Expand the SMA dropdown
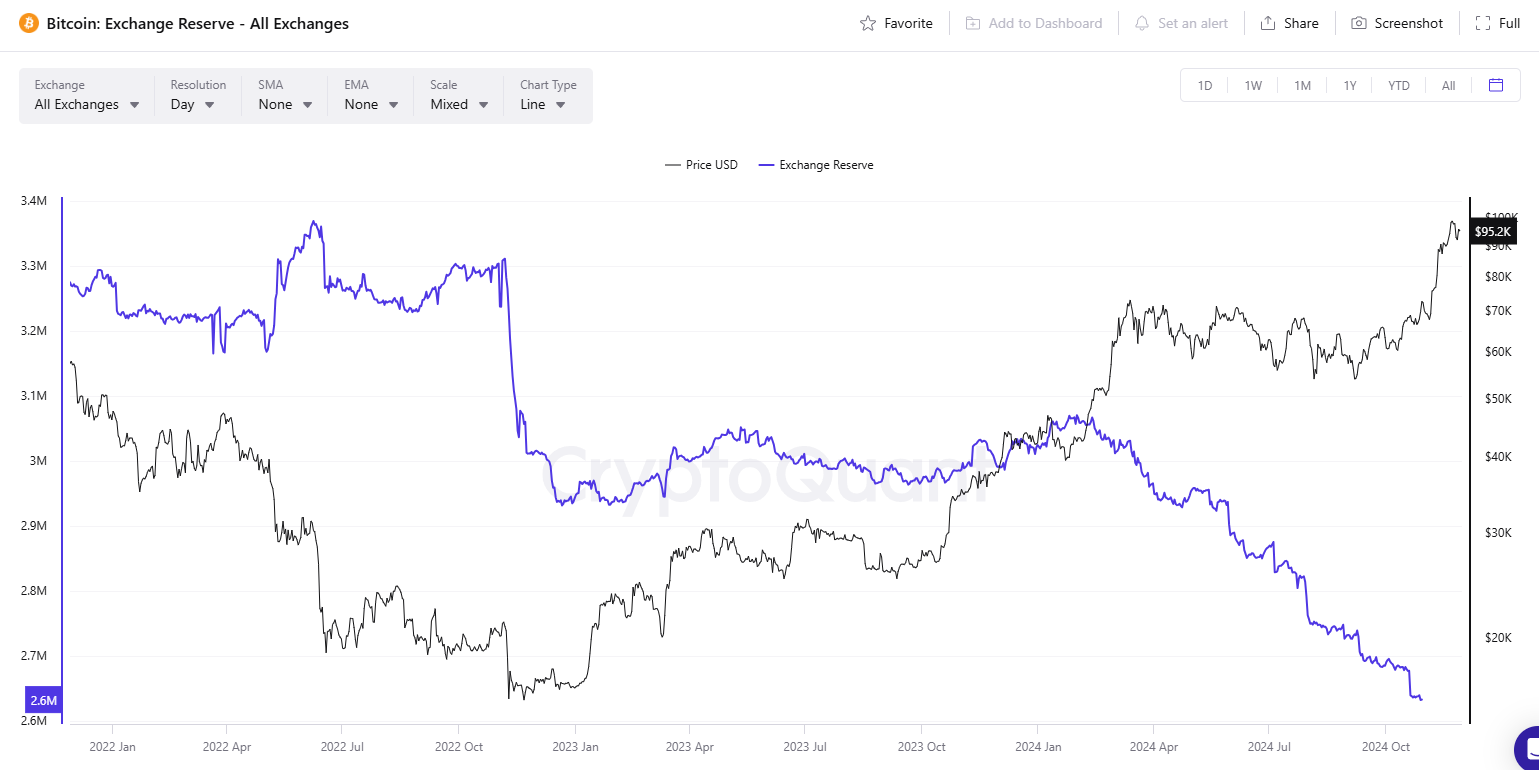Viewport: 1539px width, 770px height. coord(285,104)
